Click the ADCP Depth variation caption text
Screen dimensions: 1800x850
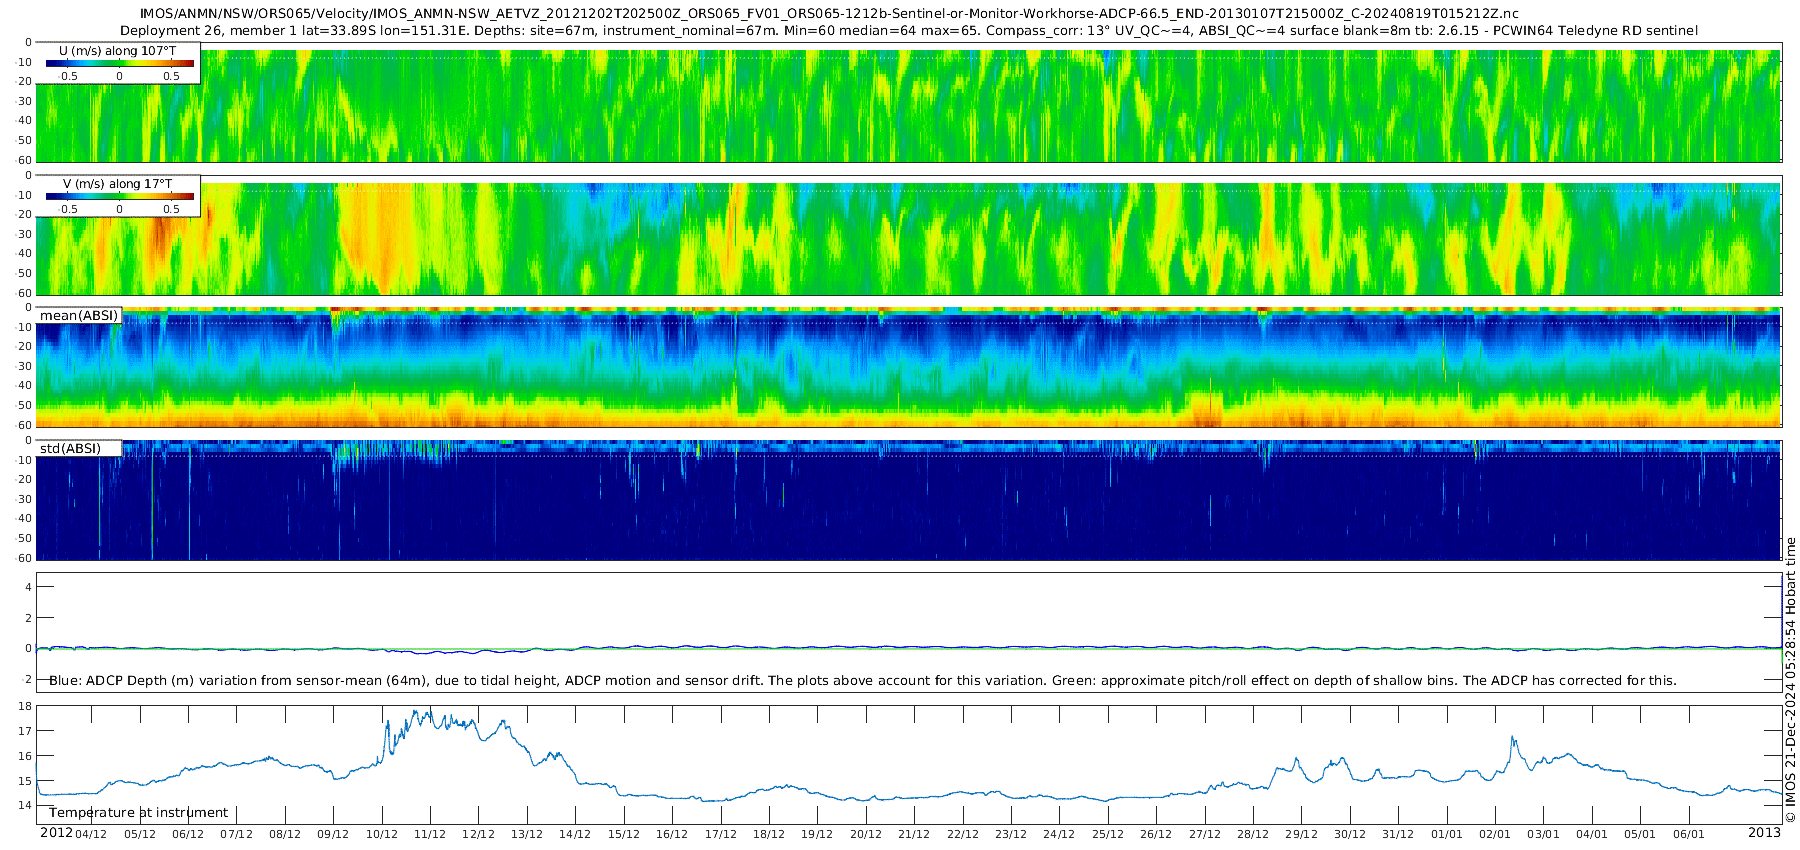click(x=862, y=681)
